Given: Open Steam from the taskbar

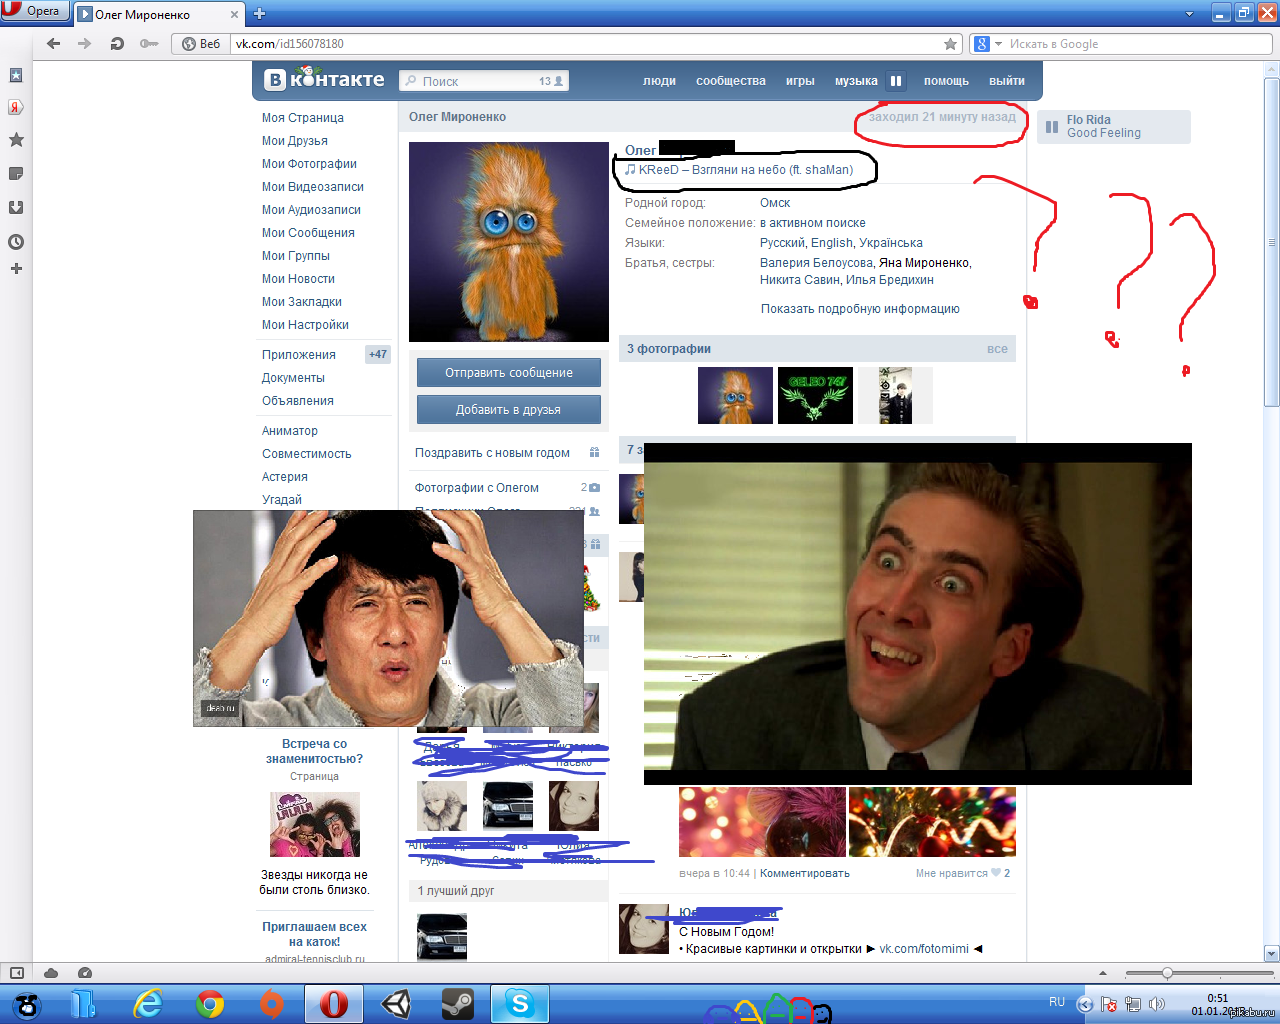Looking at the screenshot, I should pos(458,1003).
